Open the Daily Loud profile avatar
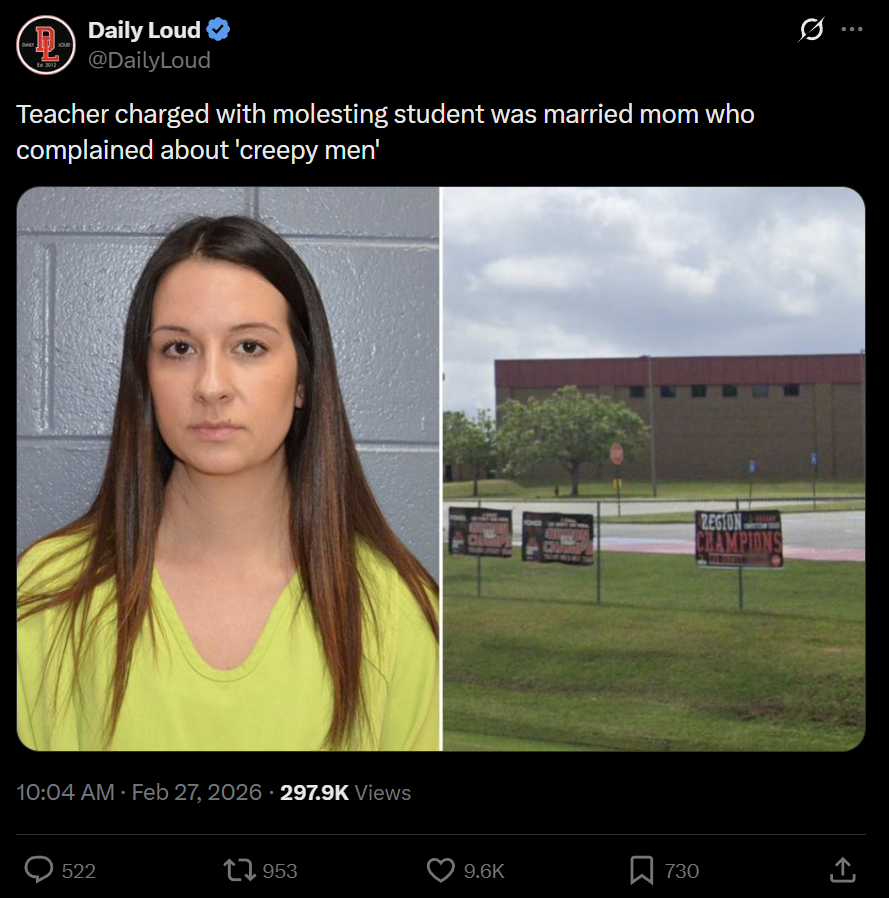This screenshot has width=889, height=898. coord(46,45)
